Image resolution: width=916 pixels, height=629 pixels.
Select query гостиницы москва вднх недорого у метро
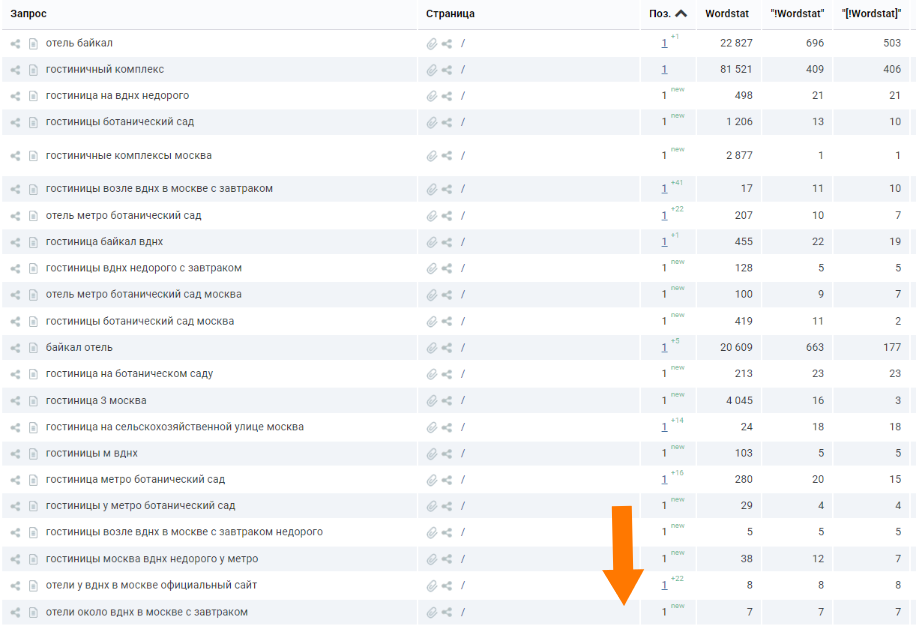(x=152, y=559)
